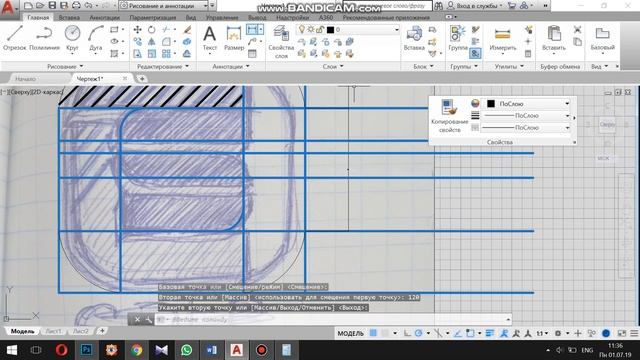This screenshot has width=640, height=360.
Task: Open the Параметризация ribbon tab
Action: [153, 18]
